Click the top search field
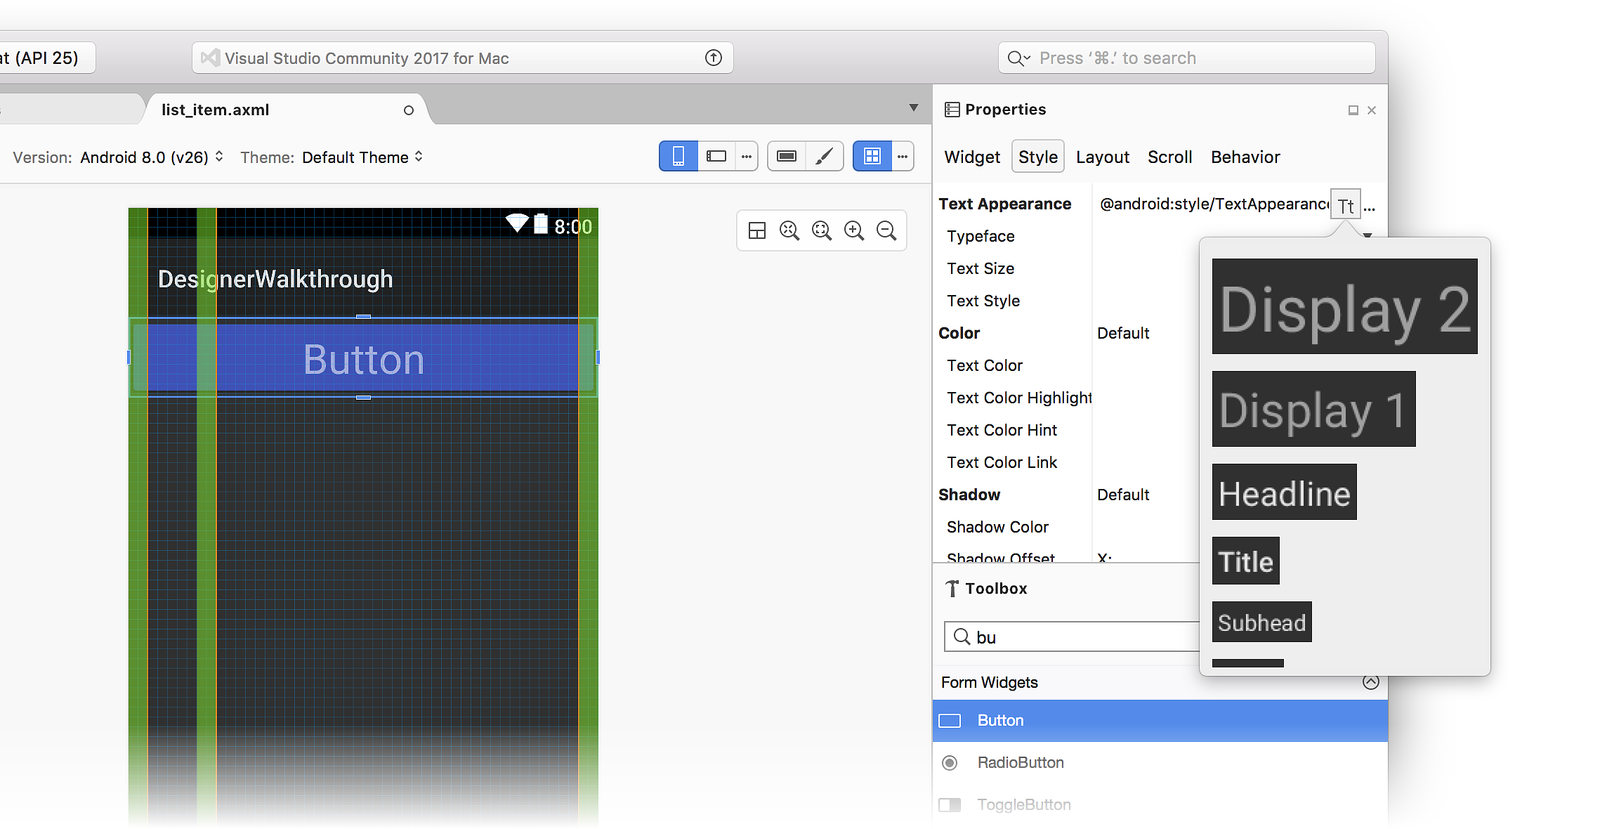Image resolution: width=1600 pixels, height=829 pixels. click(1187, 58)
